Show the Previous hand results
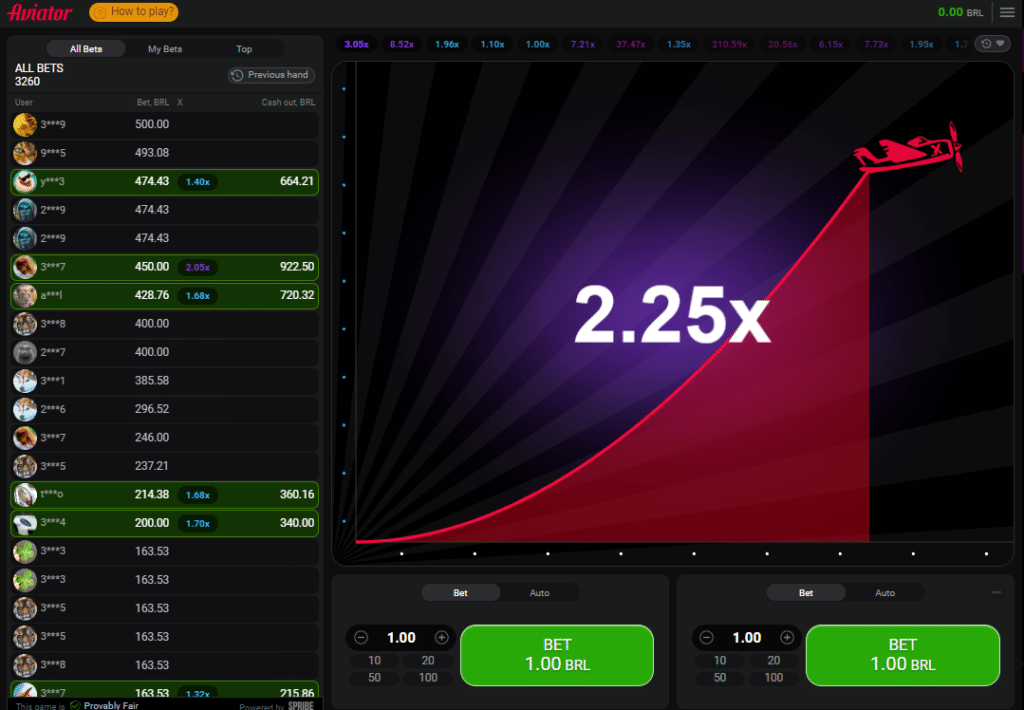Image resolution: width=1024 pixels, height=710 pixels. click(271, 75)
